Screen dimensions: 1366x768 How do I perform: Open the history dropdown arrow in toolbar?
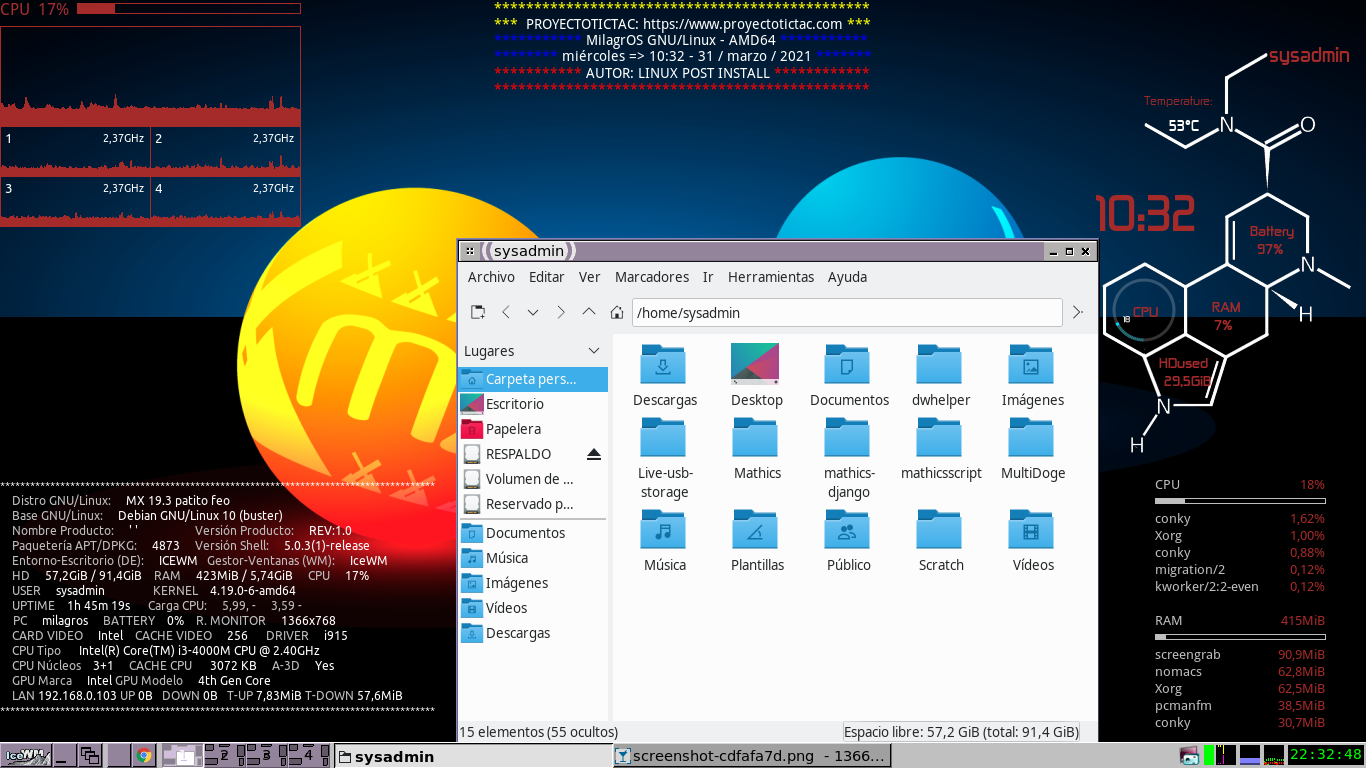coord(533,313)
